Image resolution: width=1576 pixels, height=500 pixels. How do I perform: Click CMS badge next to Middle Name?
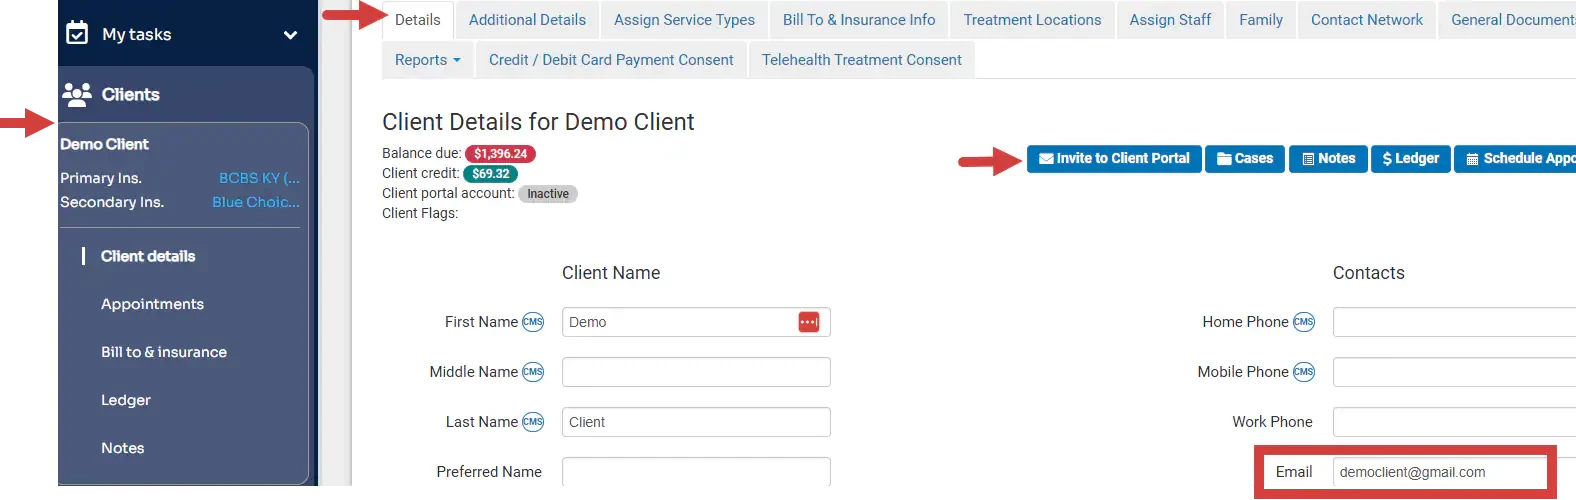tap(533, 372)
